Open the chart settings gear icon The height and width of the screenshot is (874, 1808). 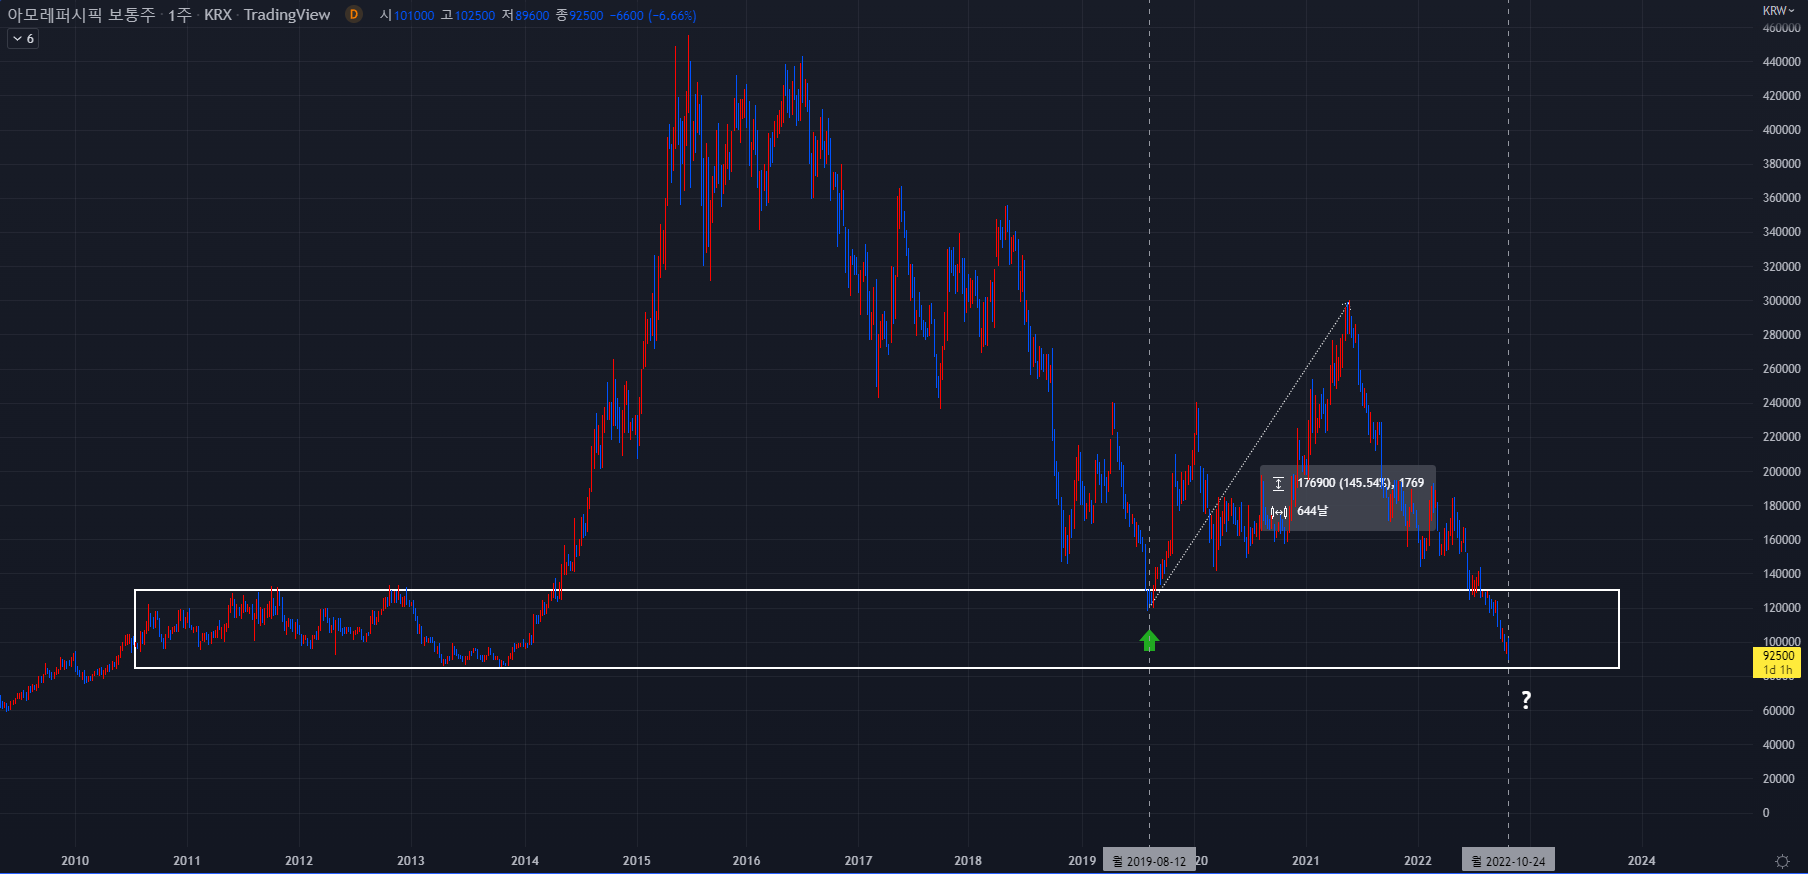pyautogui.click(x=1782, y=861)
